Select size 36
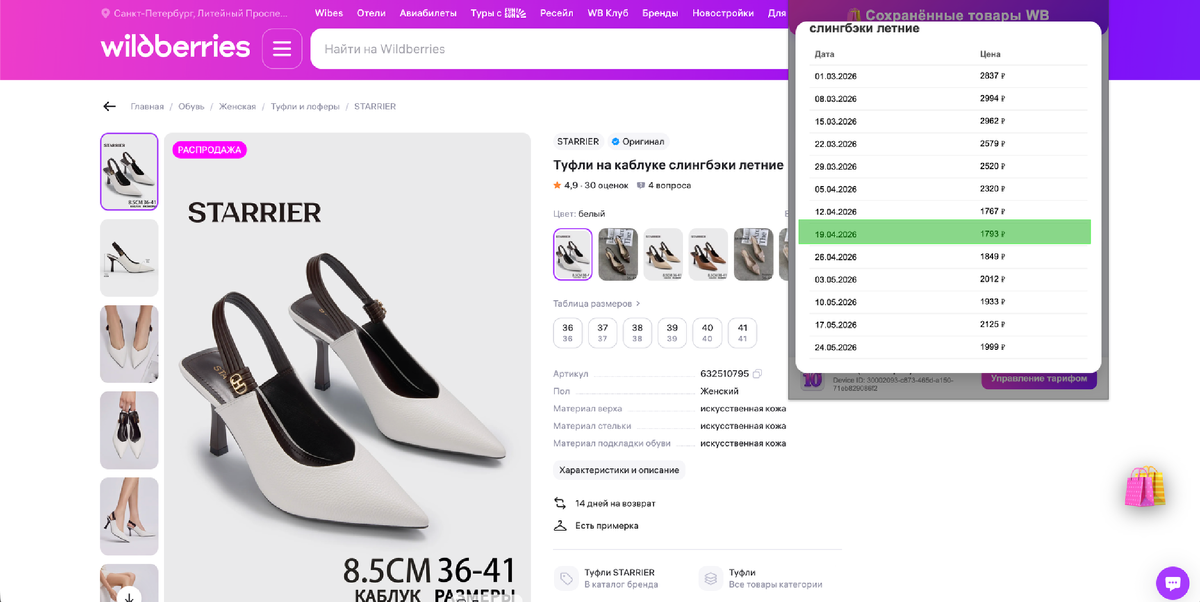 coord(568,333)
